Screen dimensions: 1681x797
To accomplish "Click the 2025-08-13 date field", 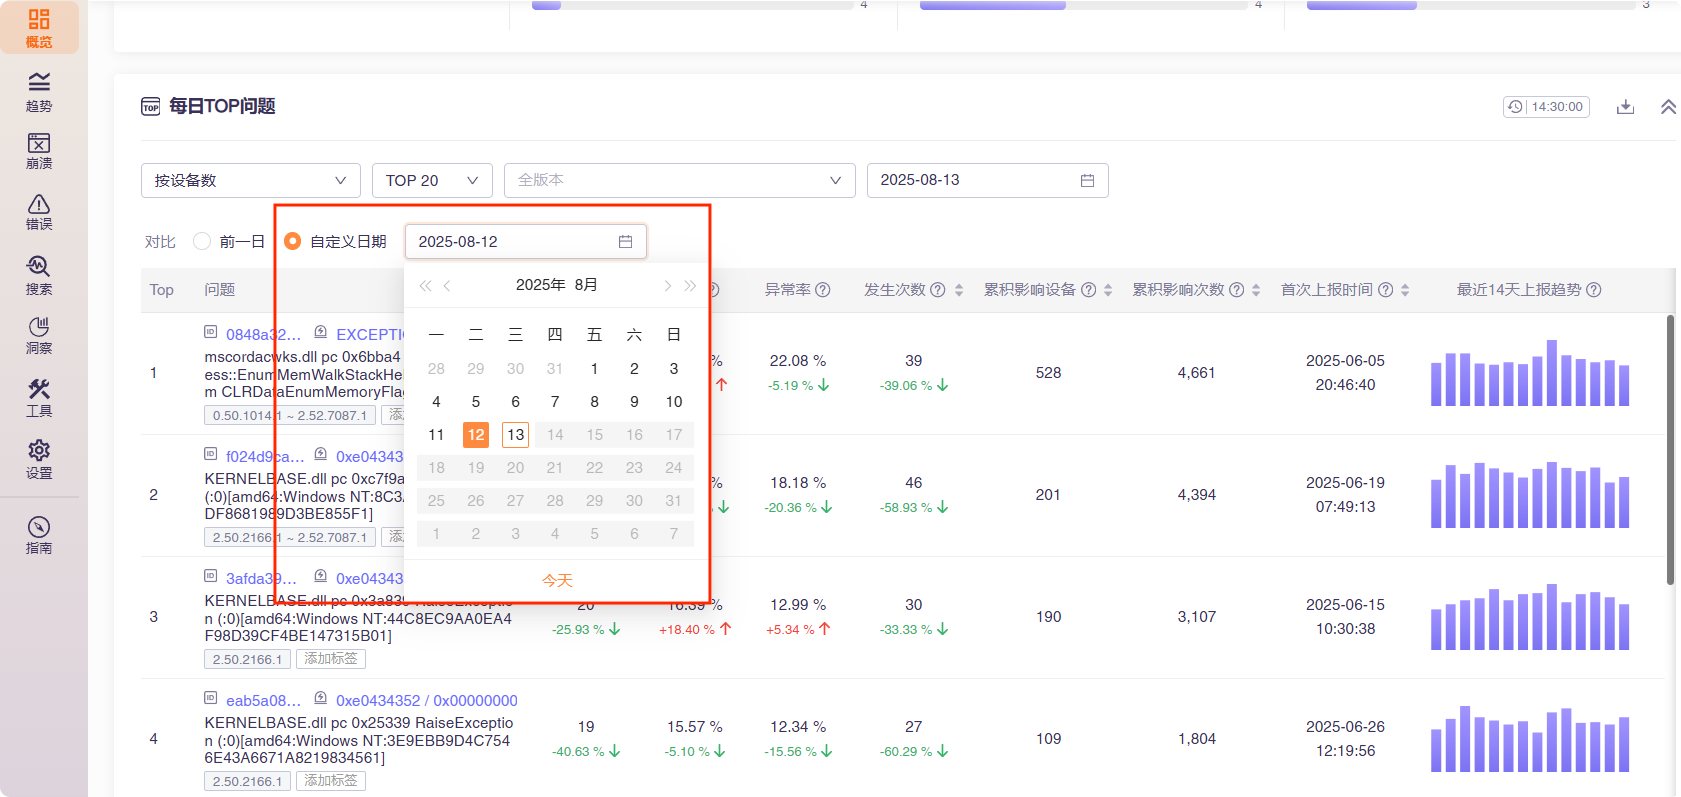I will pos(987,180).
